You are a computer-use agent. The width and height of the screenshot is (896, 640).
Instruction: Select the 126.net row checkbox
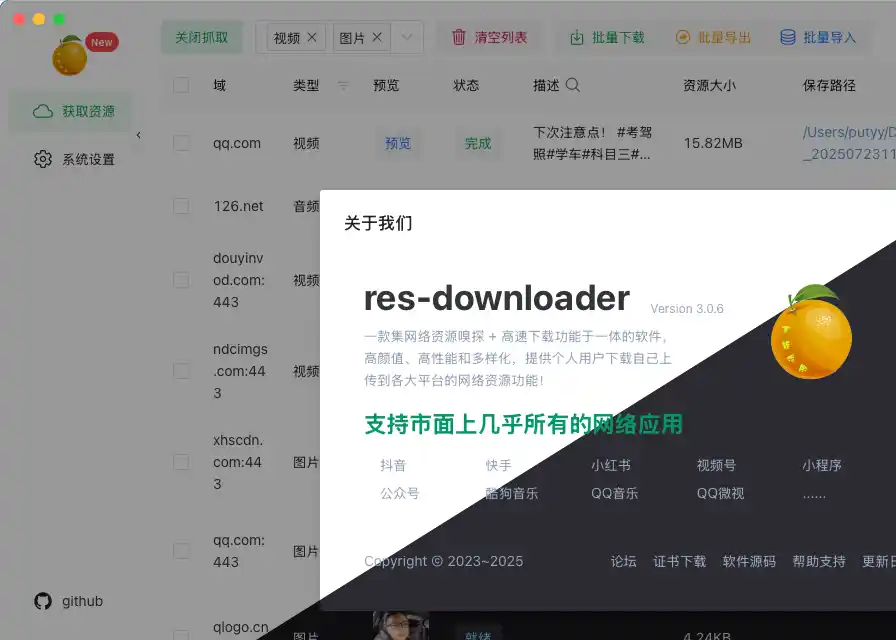181,206
